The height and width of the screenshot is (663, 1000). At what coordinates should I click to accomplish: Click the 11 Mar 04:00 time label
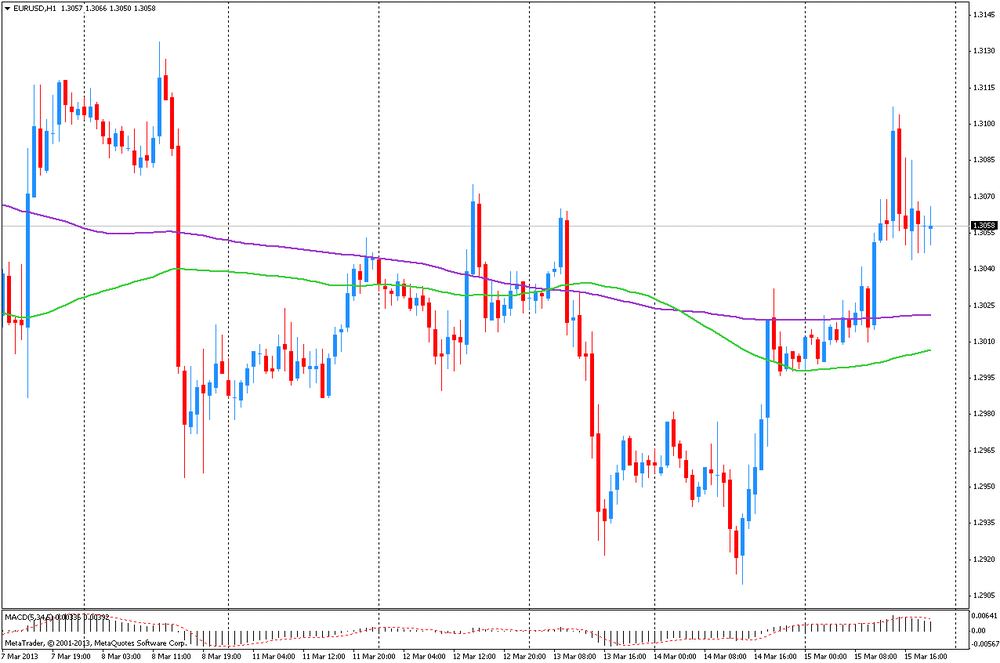[x=273, y=656]
